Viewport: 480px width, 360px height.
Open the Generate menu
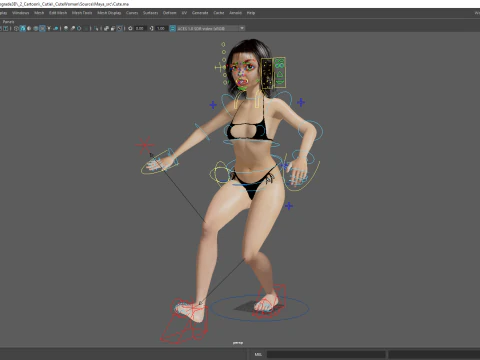coord(200,13)
